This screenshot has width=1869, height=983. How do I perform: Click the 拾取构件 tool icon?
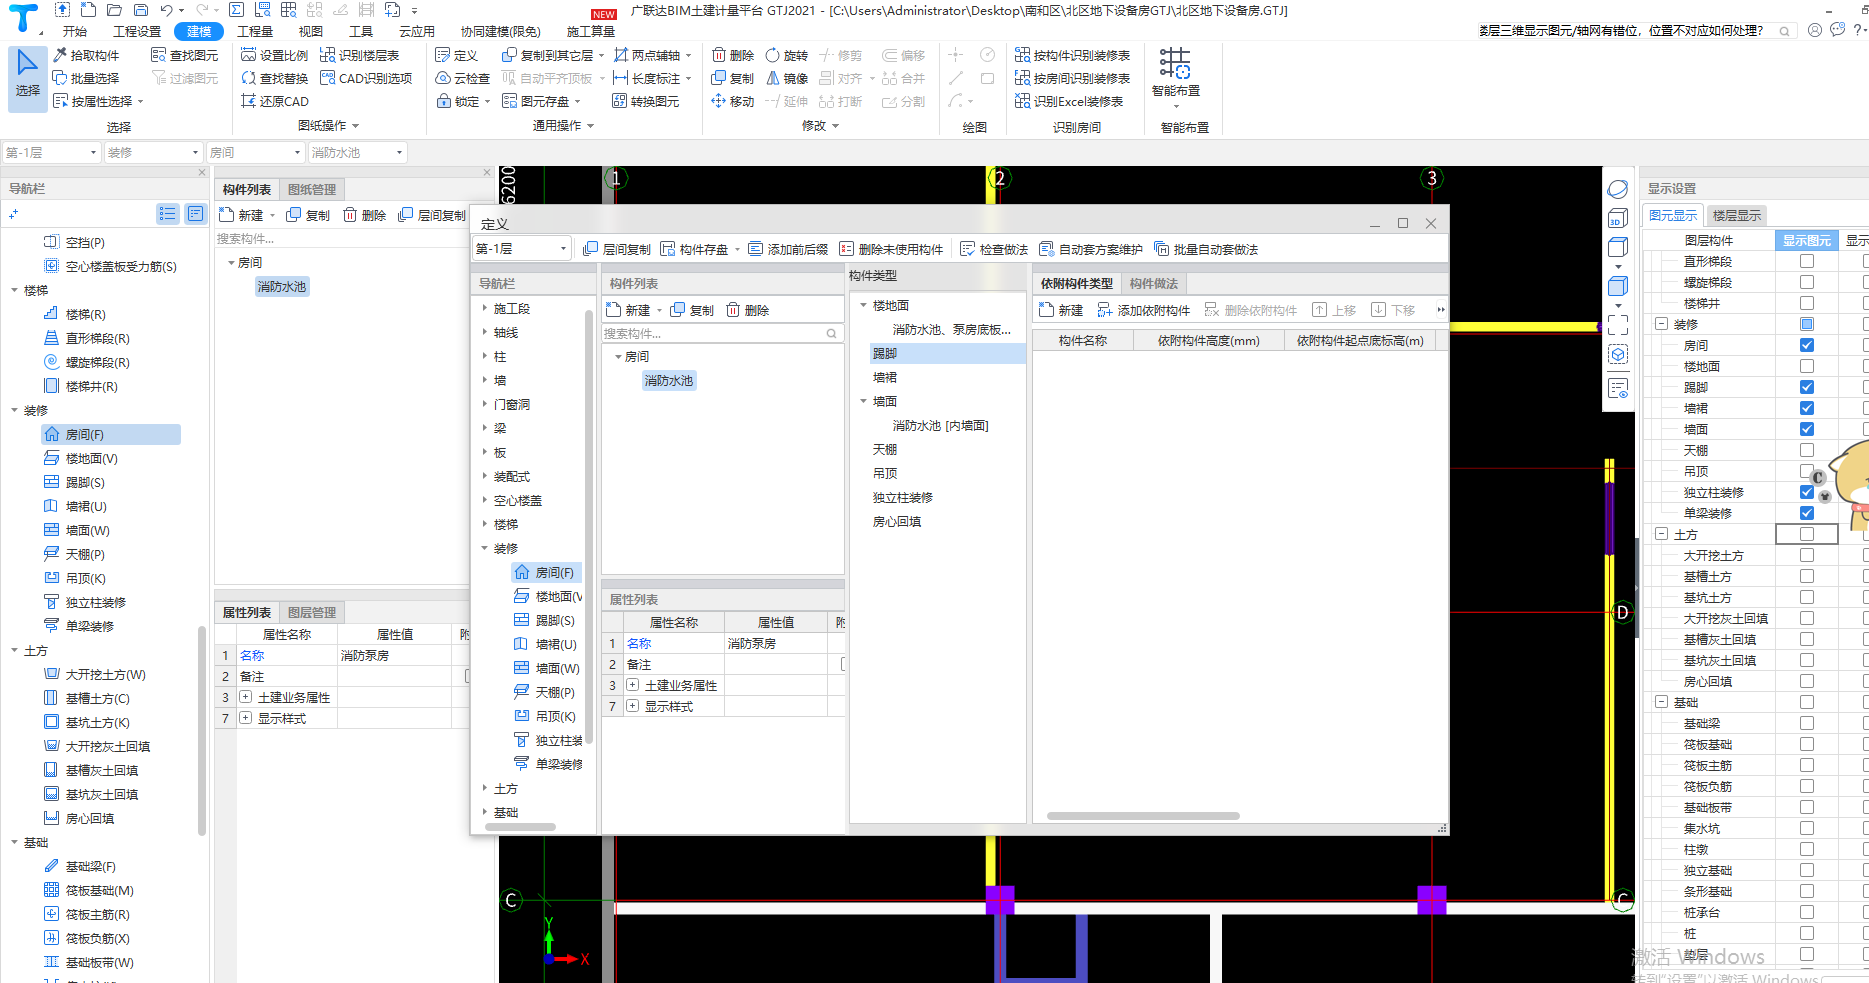[60, 55]
